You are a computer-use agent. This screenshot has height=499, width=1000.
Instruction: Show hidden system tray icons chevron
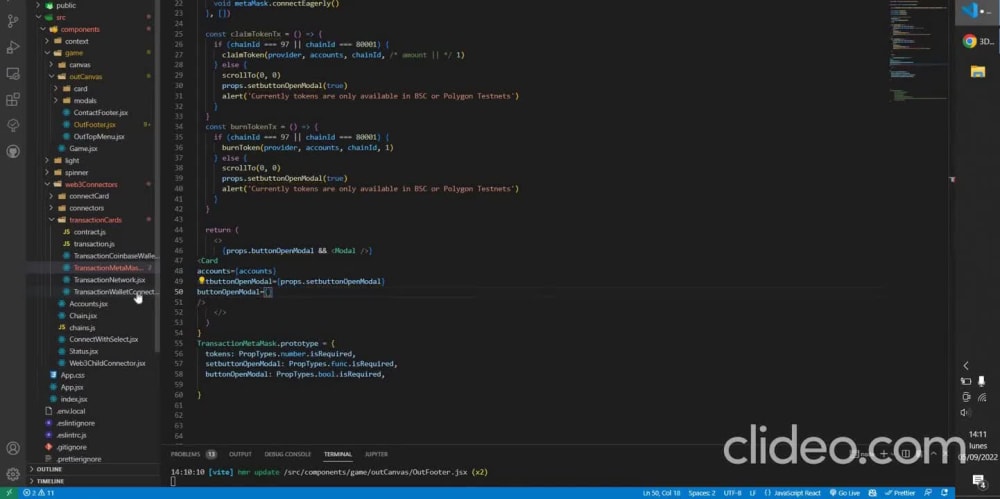click(x=966, y=366)
